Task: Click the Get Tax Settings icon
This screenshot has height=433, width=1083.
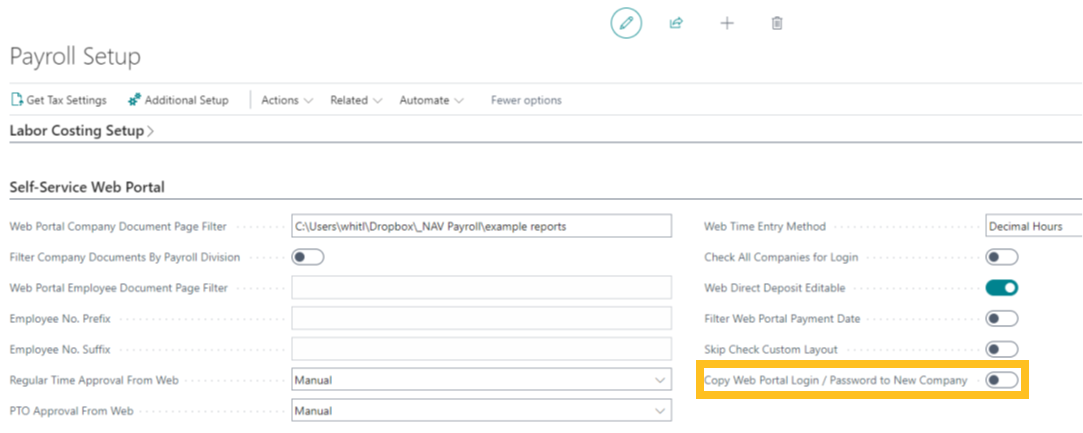Action: tap(16, 100)
